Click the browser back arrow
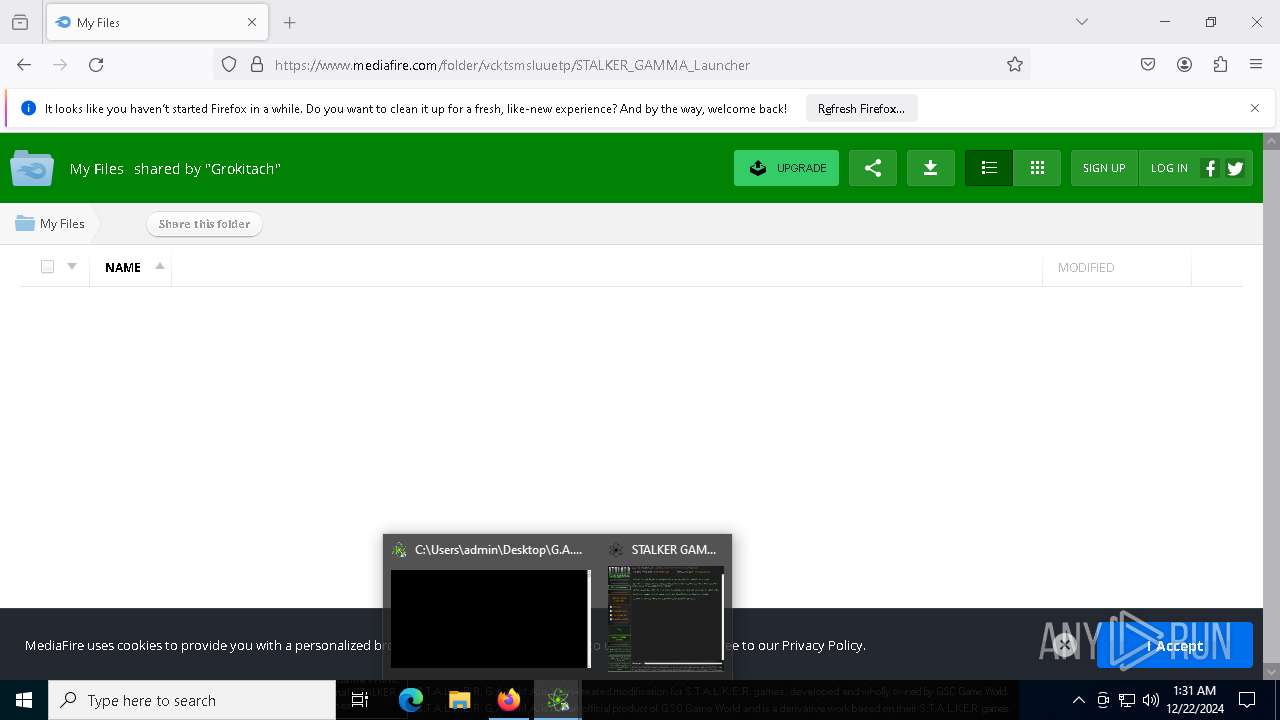 24,65
